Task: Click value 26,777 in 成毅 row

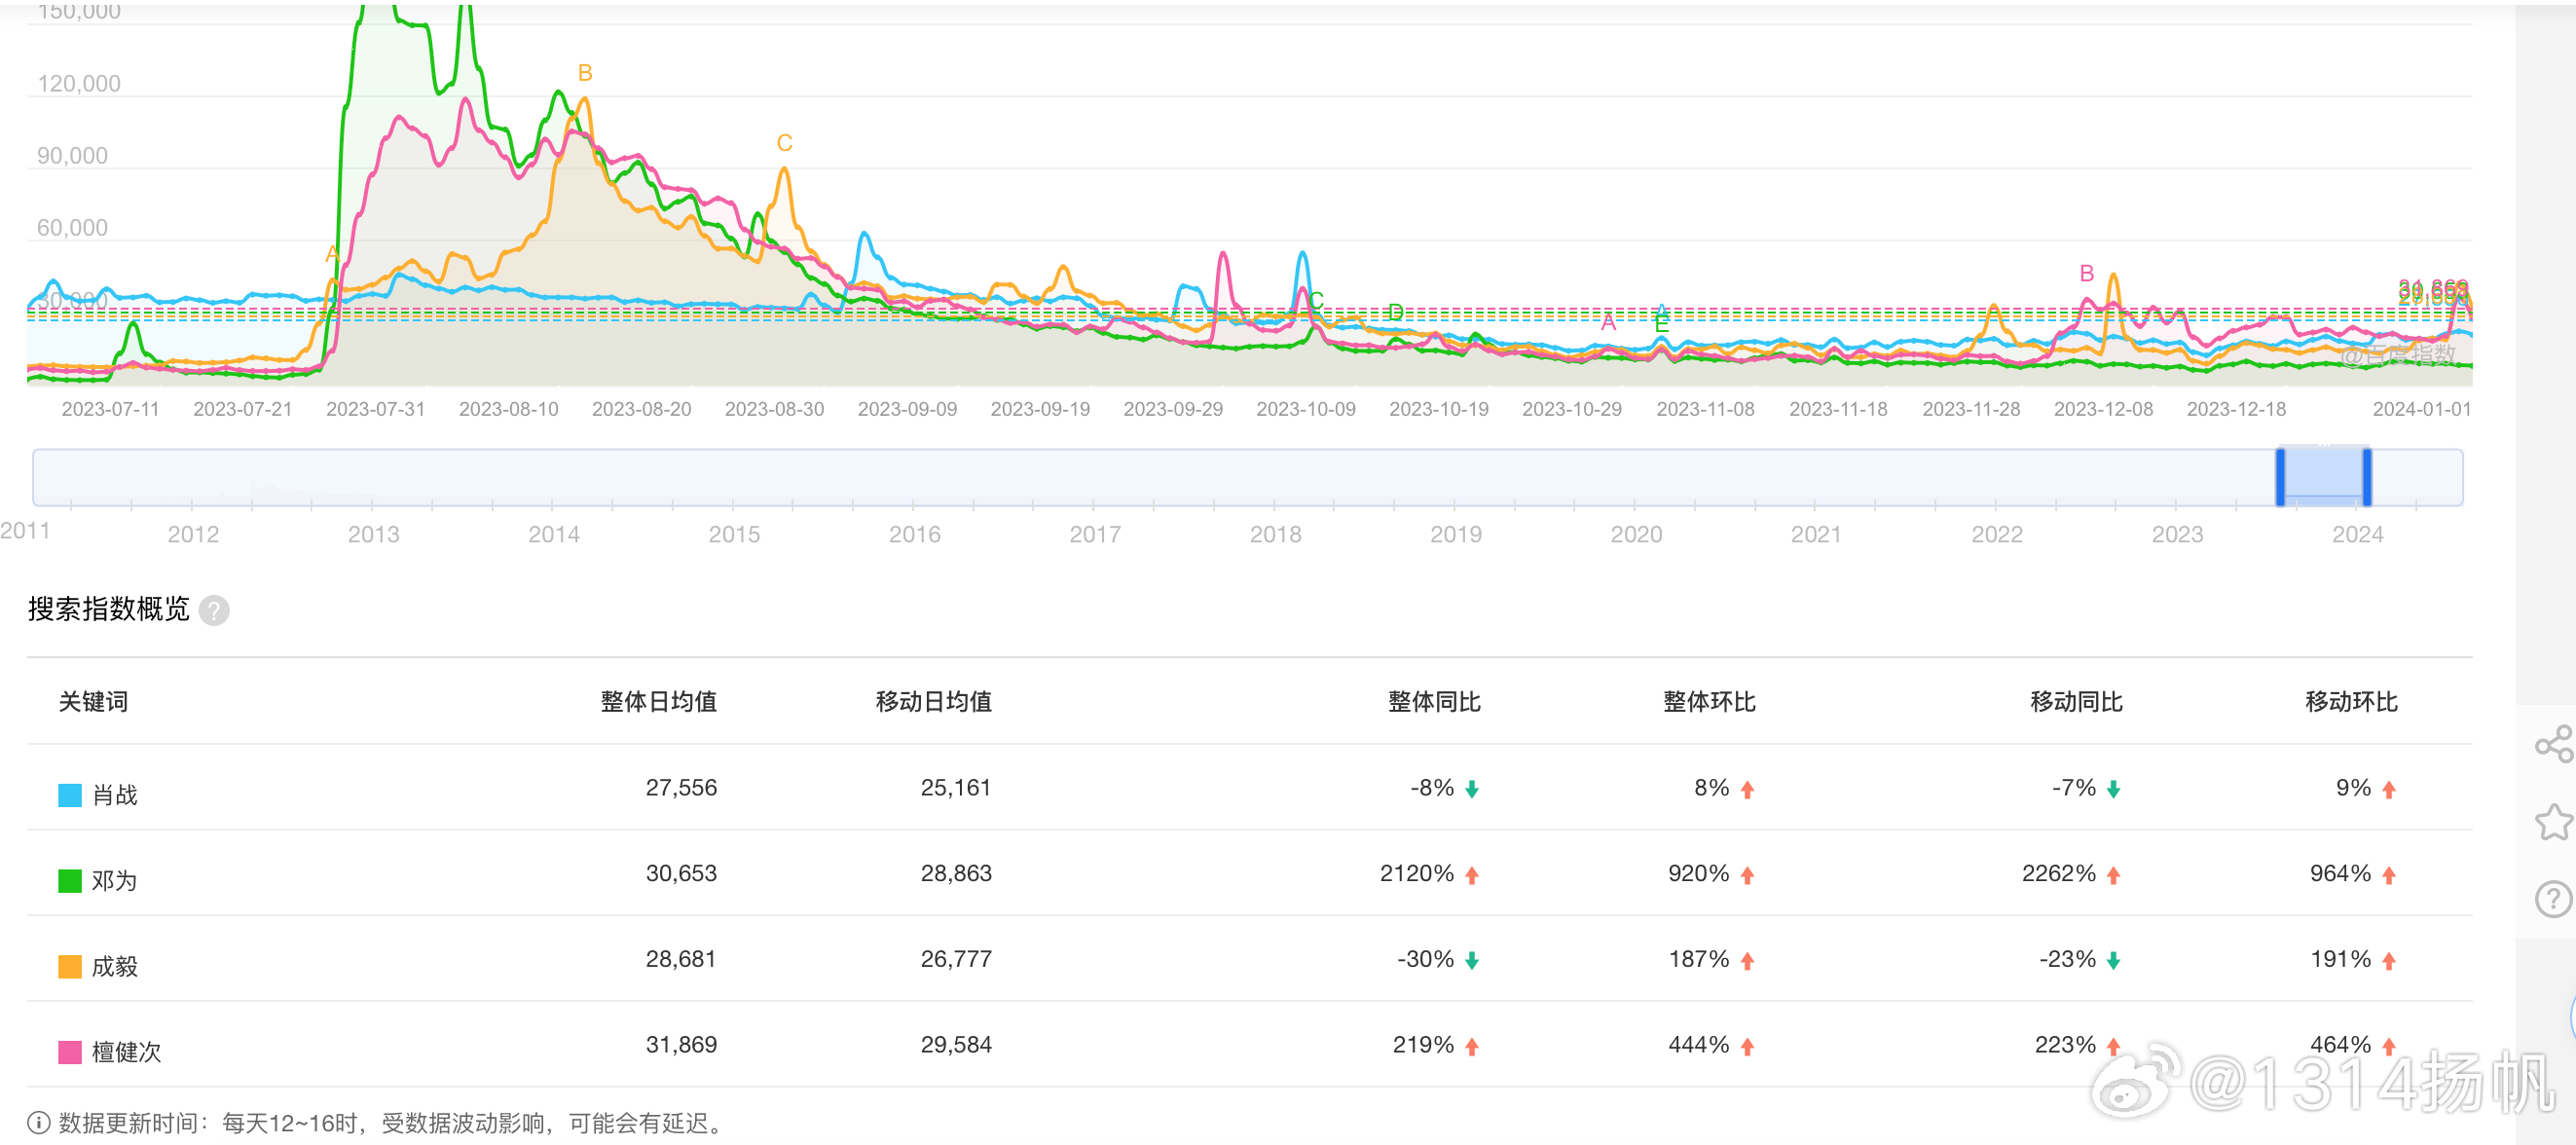Action: (x=956, y=959)
